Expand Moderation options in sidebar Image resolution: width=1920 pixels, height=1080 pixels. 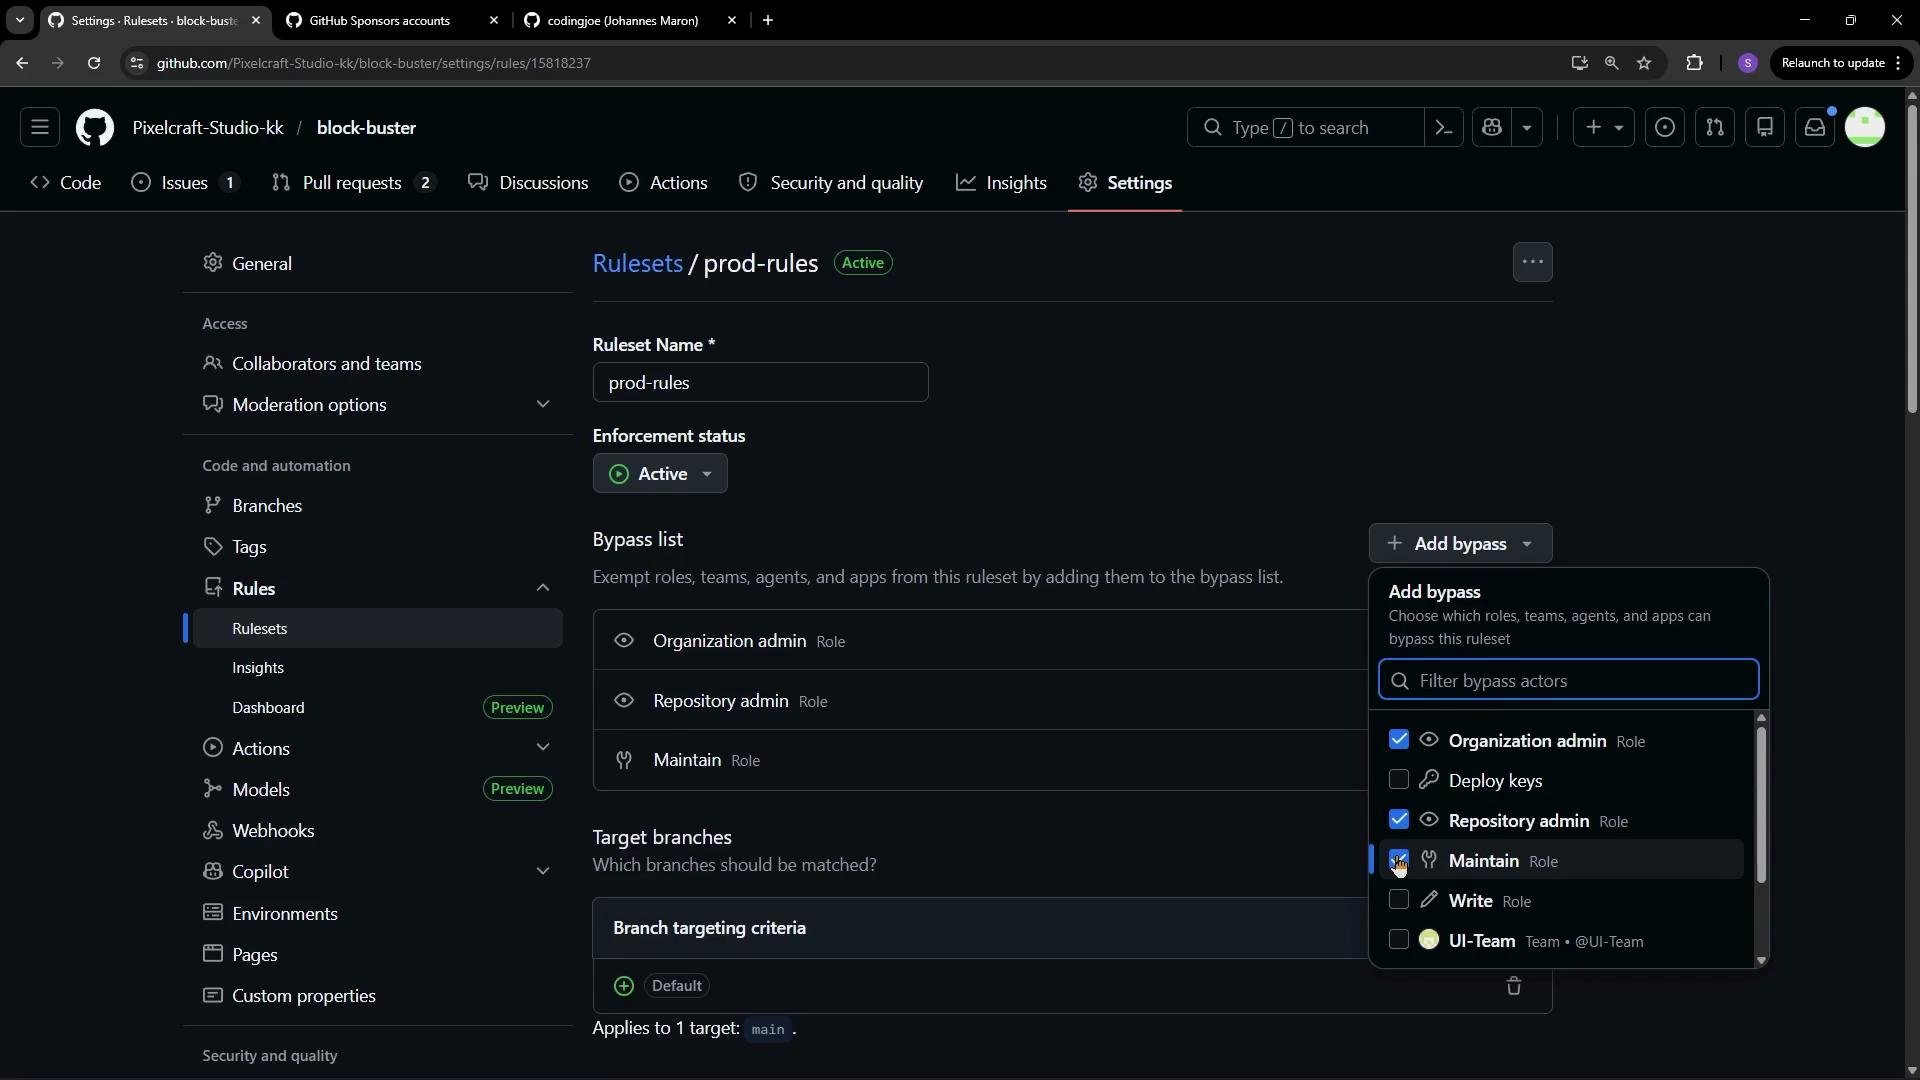click(543, 405)
